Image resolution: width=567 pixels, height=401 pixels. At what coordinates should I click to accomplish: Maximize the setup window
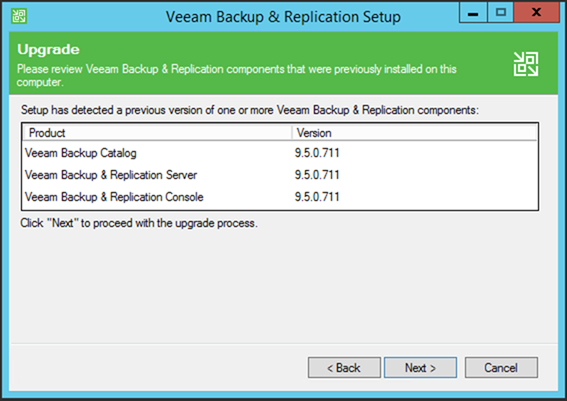(x=500, y=13)
